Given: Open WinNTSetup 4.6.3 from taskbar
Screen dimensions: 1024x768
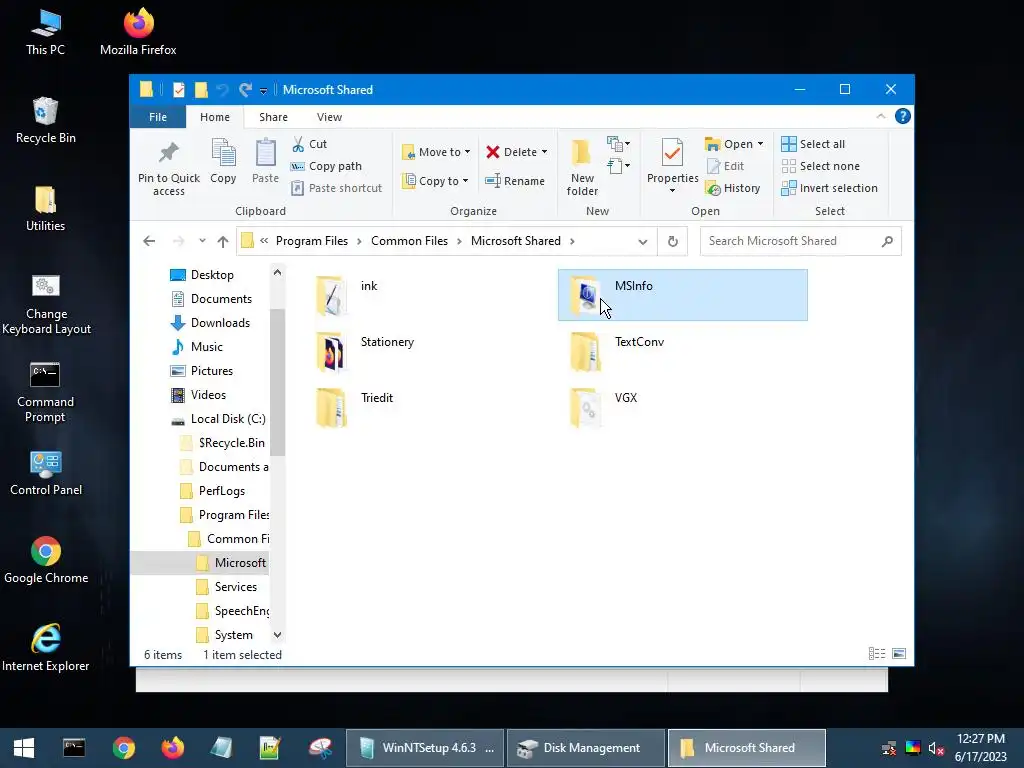Looking at the screenshot, I should [424, 748].
